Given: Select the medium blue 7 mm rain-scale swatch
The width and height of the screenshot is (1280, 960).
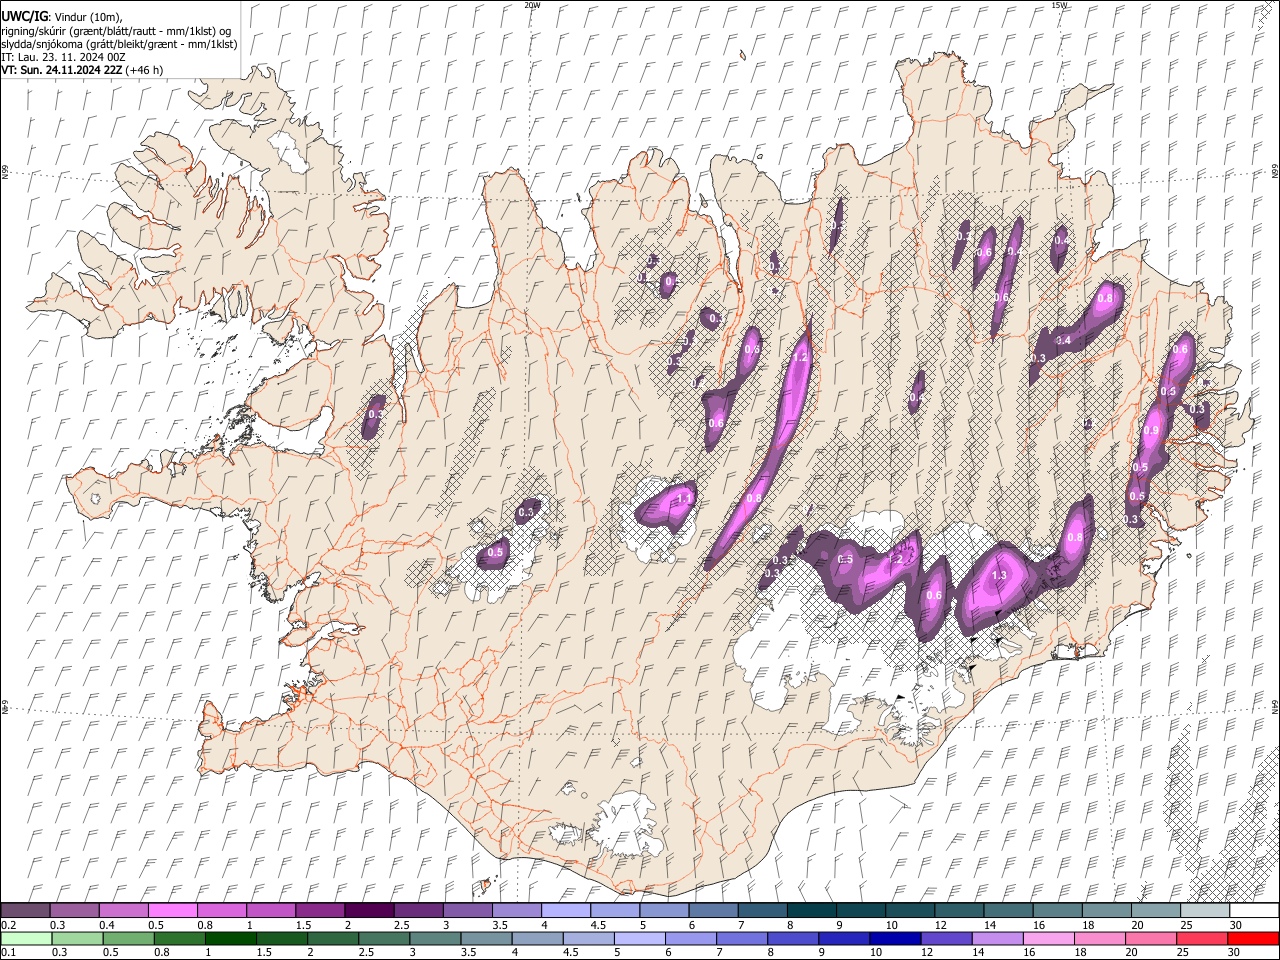Looking at the screenshot, I should pos(741,939).
